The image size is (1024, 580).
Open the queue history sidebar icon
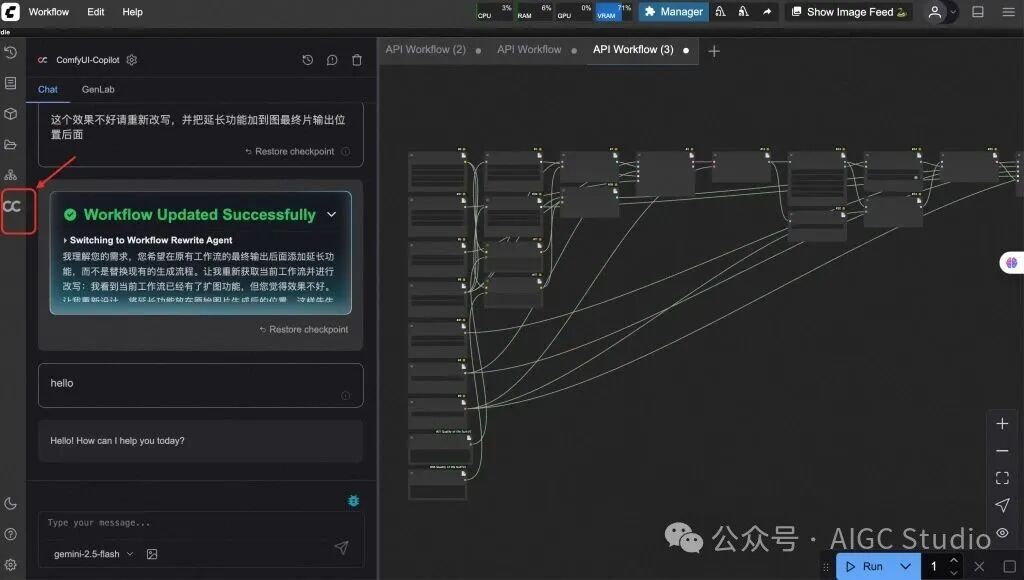[x=10, y=52]
